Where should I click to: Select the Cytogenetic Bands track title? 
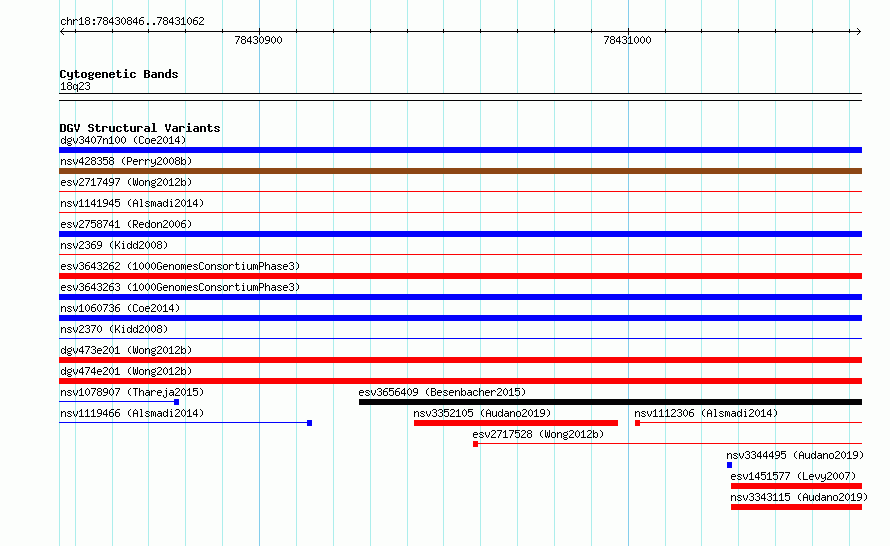pos(119,74)
